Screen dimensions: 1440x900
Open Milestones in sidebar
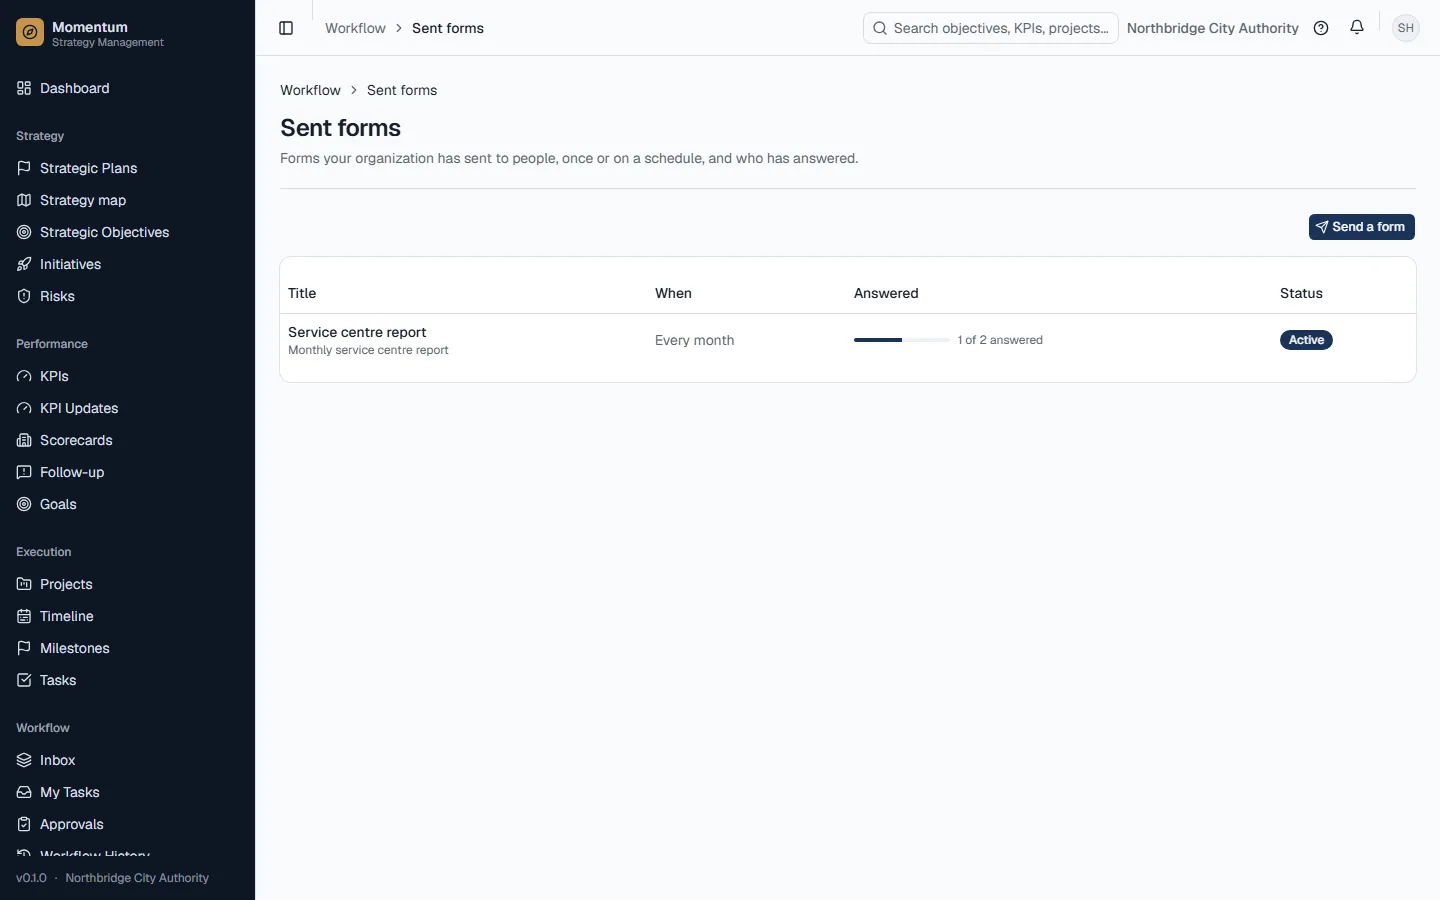pos(127,648)
